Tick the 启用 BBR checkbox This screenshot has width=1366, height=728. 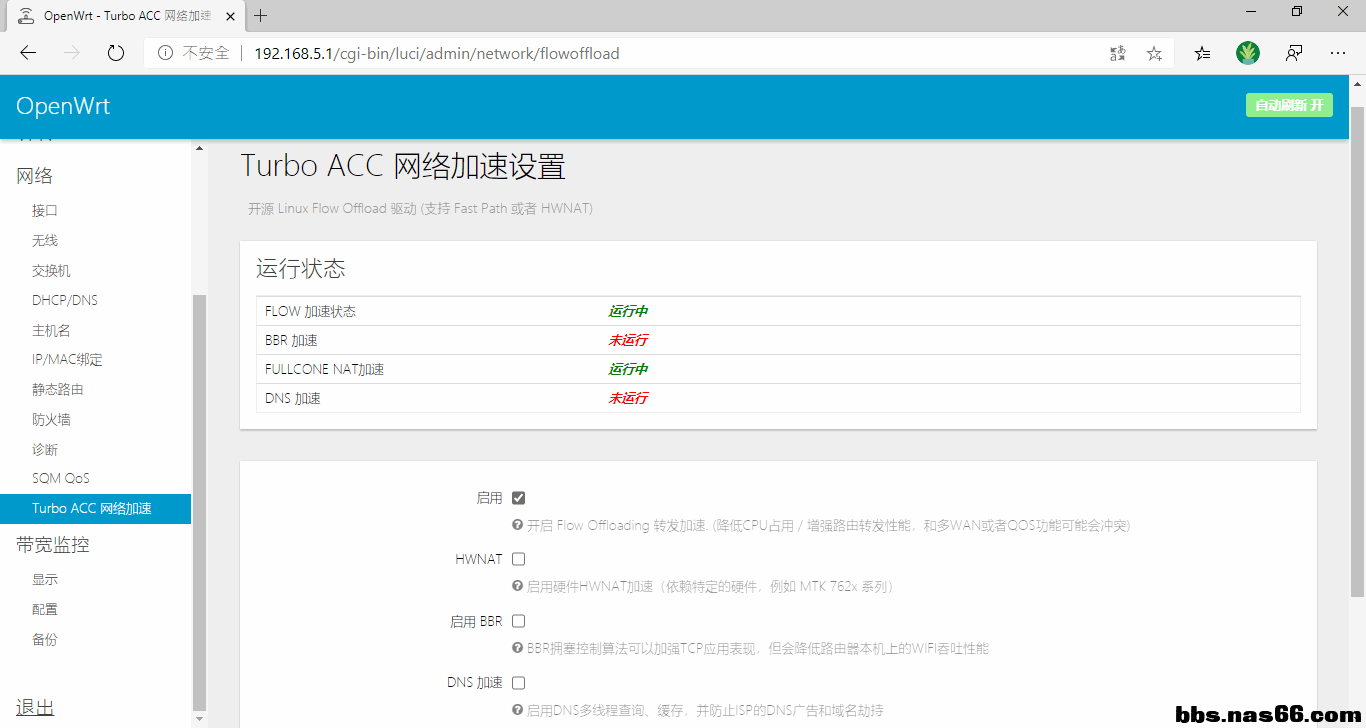518,621
